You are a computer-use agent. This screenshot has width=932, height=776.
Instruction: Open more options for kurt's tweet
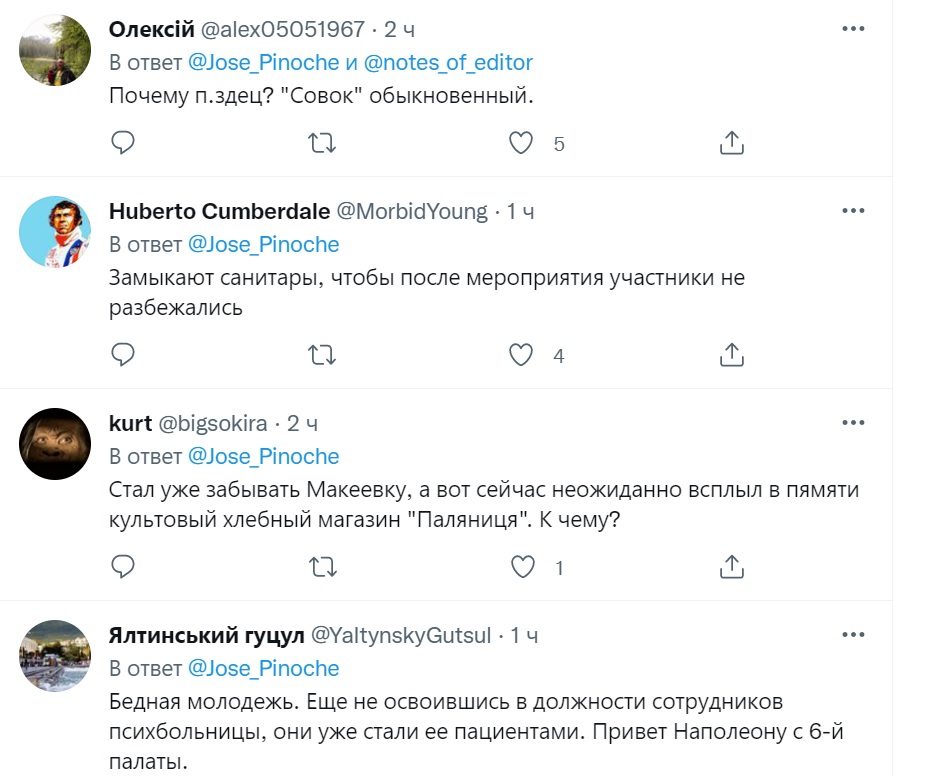853,423
